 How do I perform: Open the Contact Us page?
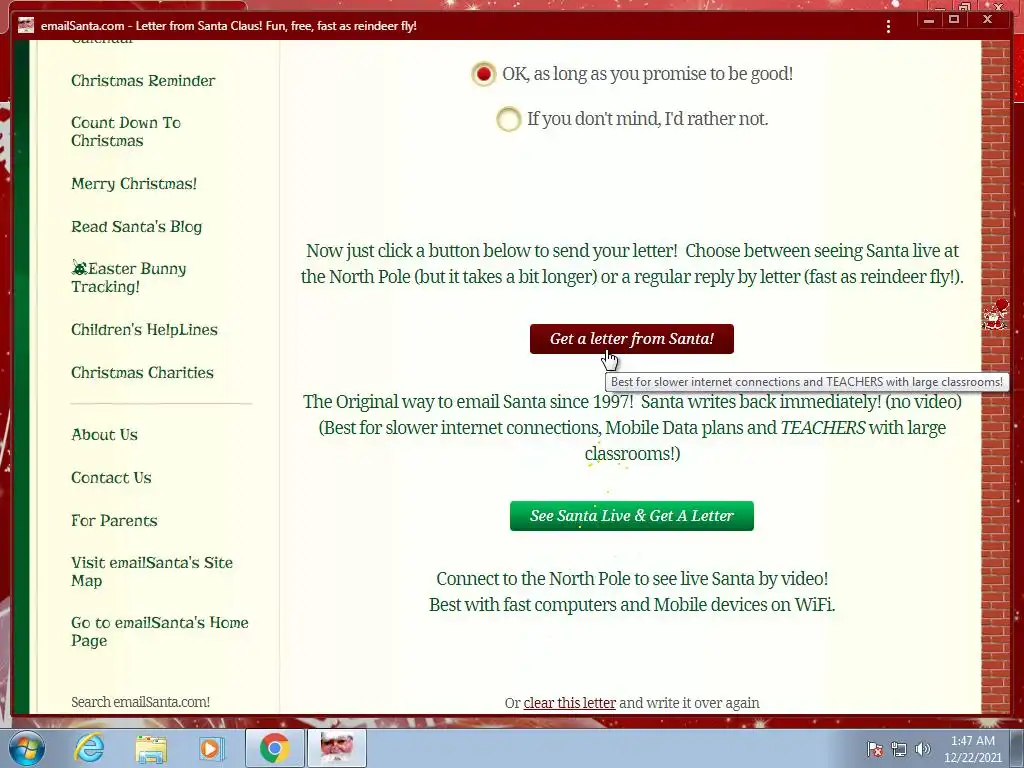[111, 478]
